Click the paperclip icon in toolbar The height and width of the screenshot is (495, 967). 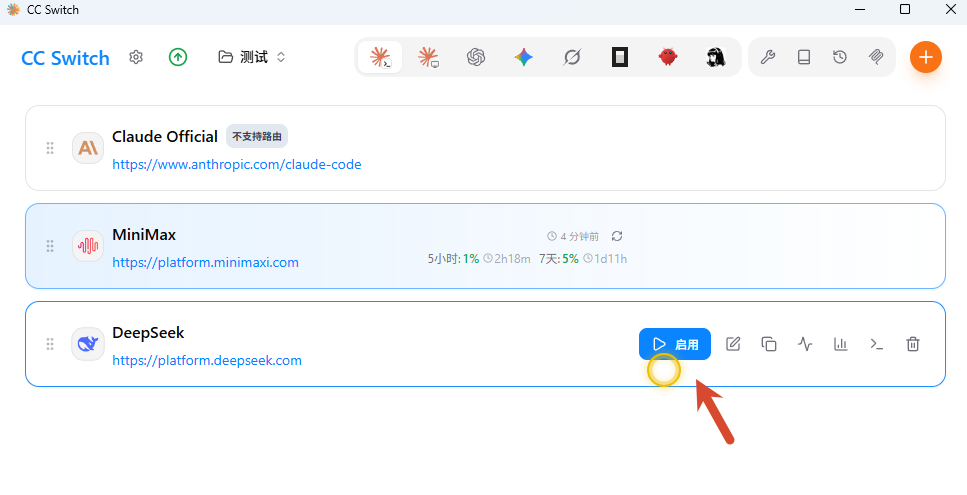[876, 57]
